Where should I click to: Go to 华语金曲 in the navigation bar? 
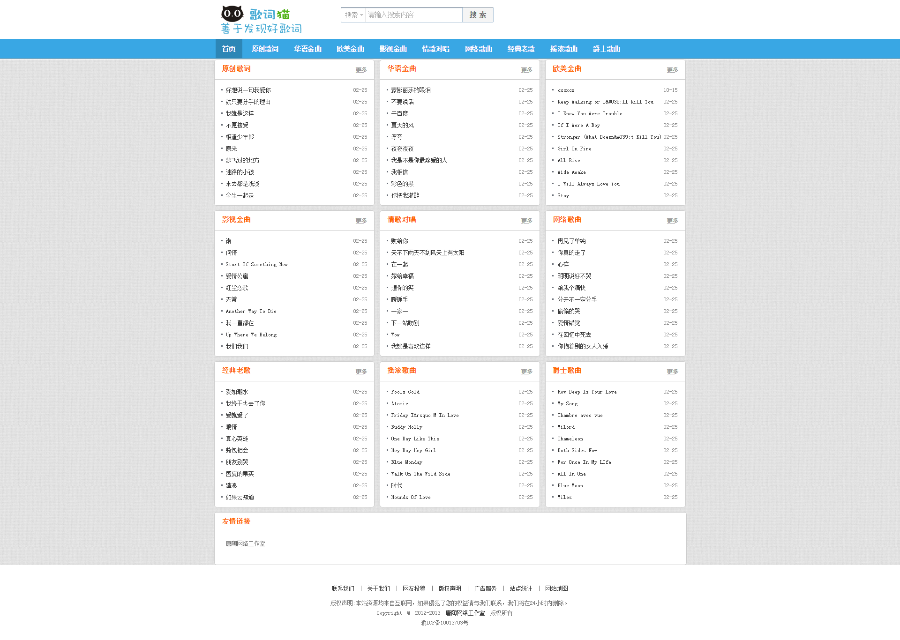(307, 49)
